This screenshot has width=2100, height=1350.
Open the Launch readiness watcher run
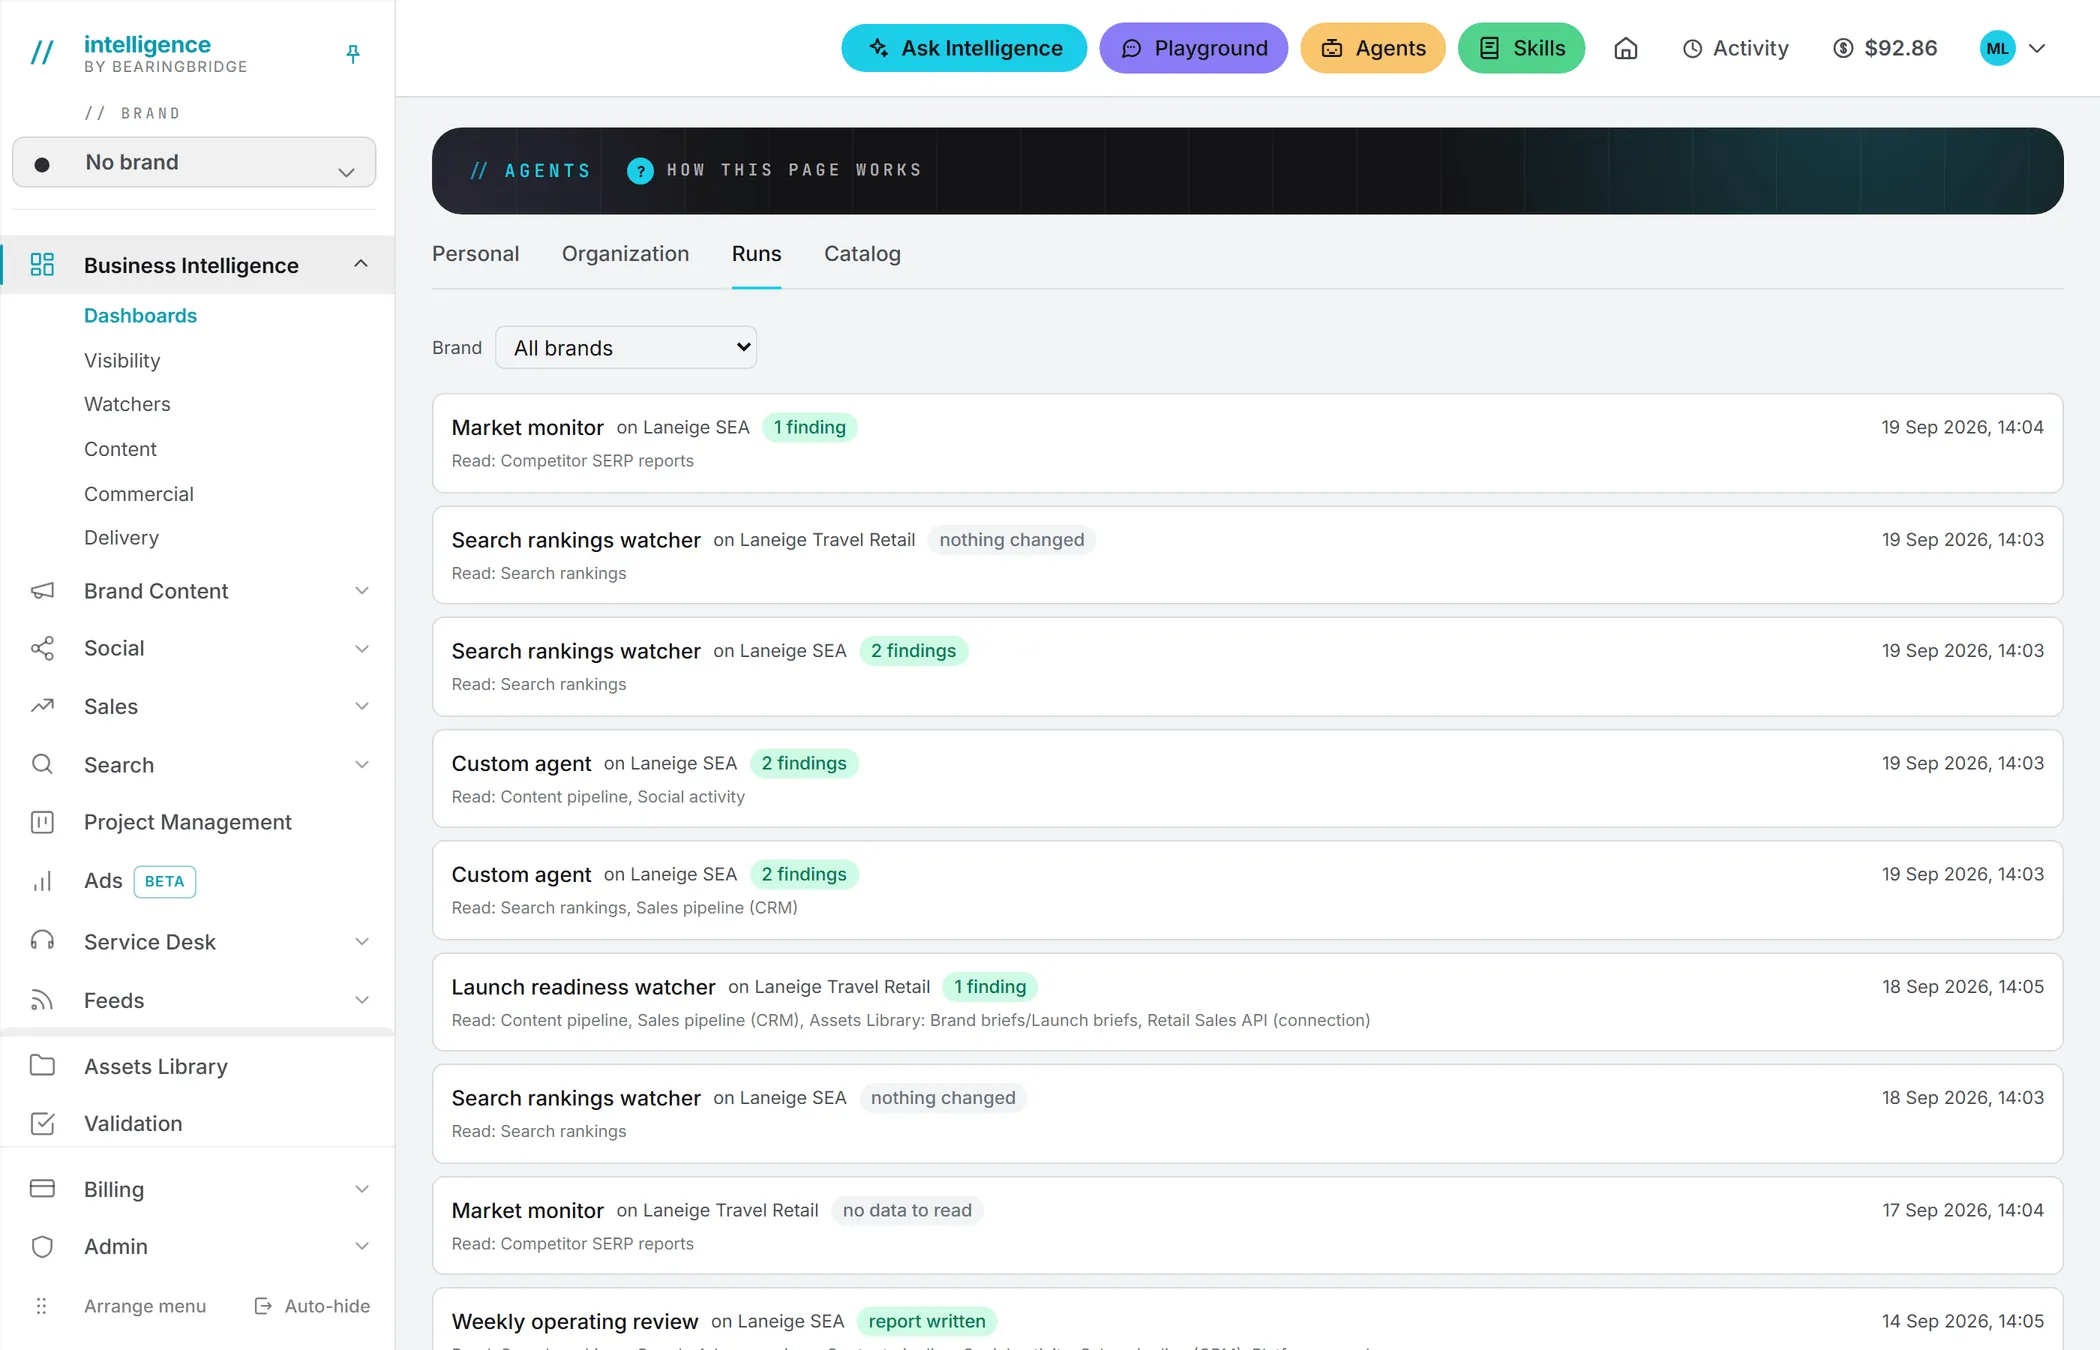point(1247,1002)
